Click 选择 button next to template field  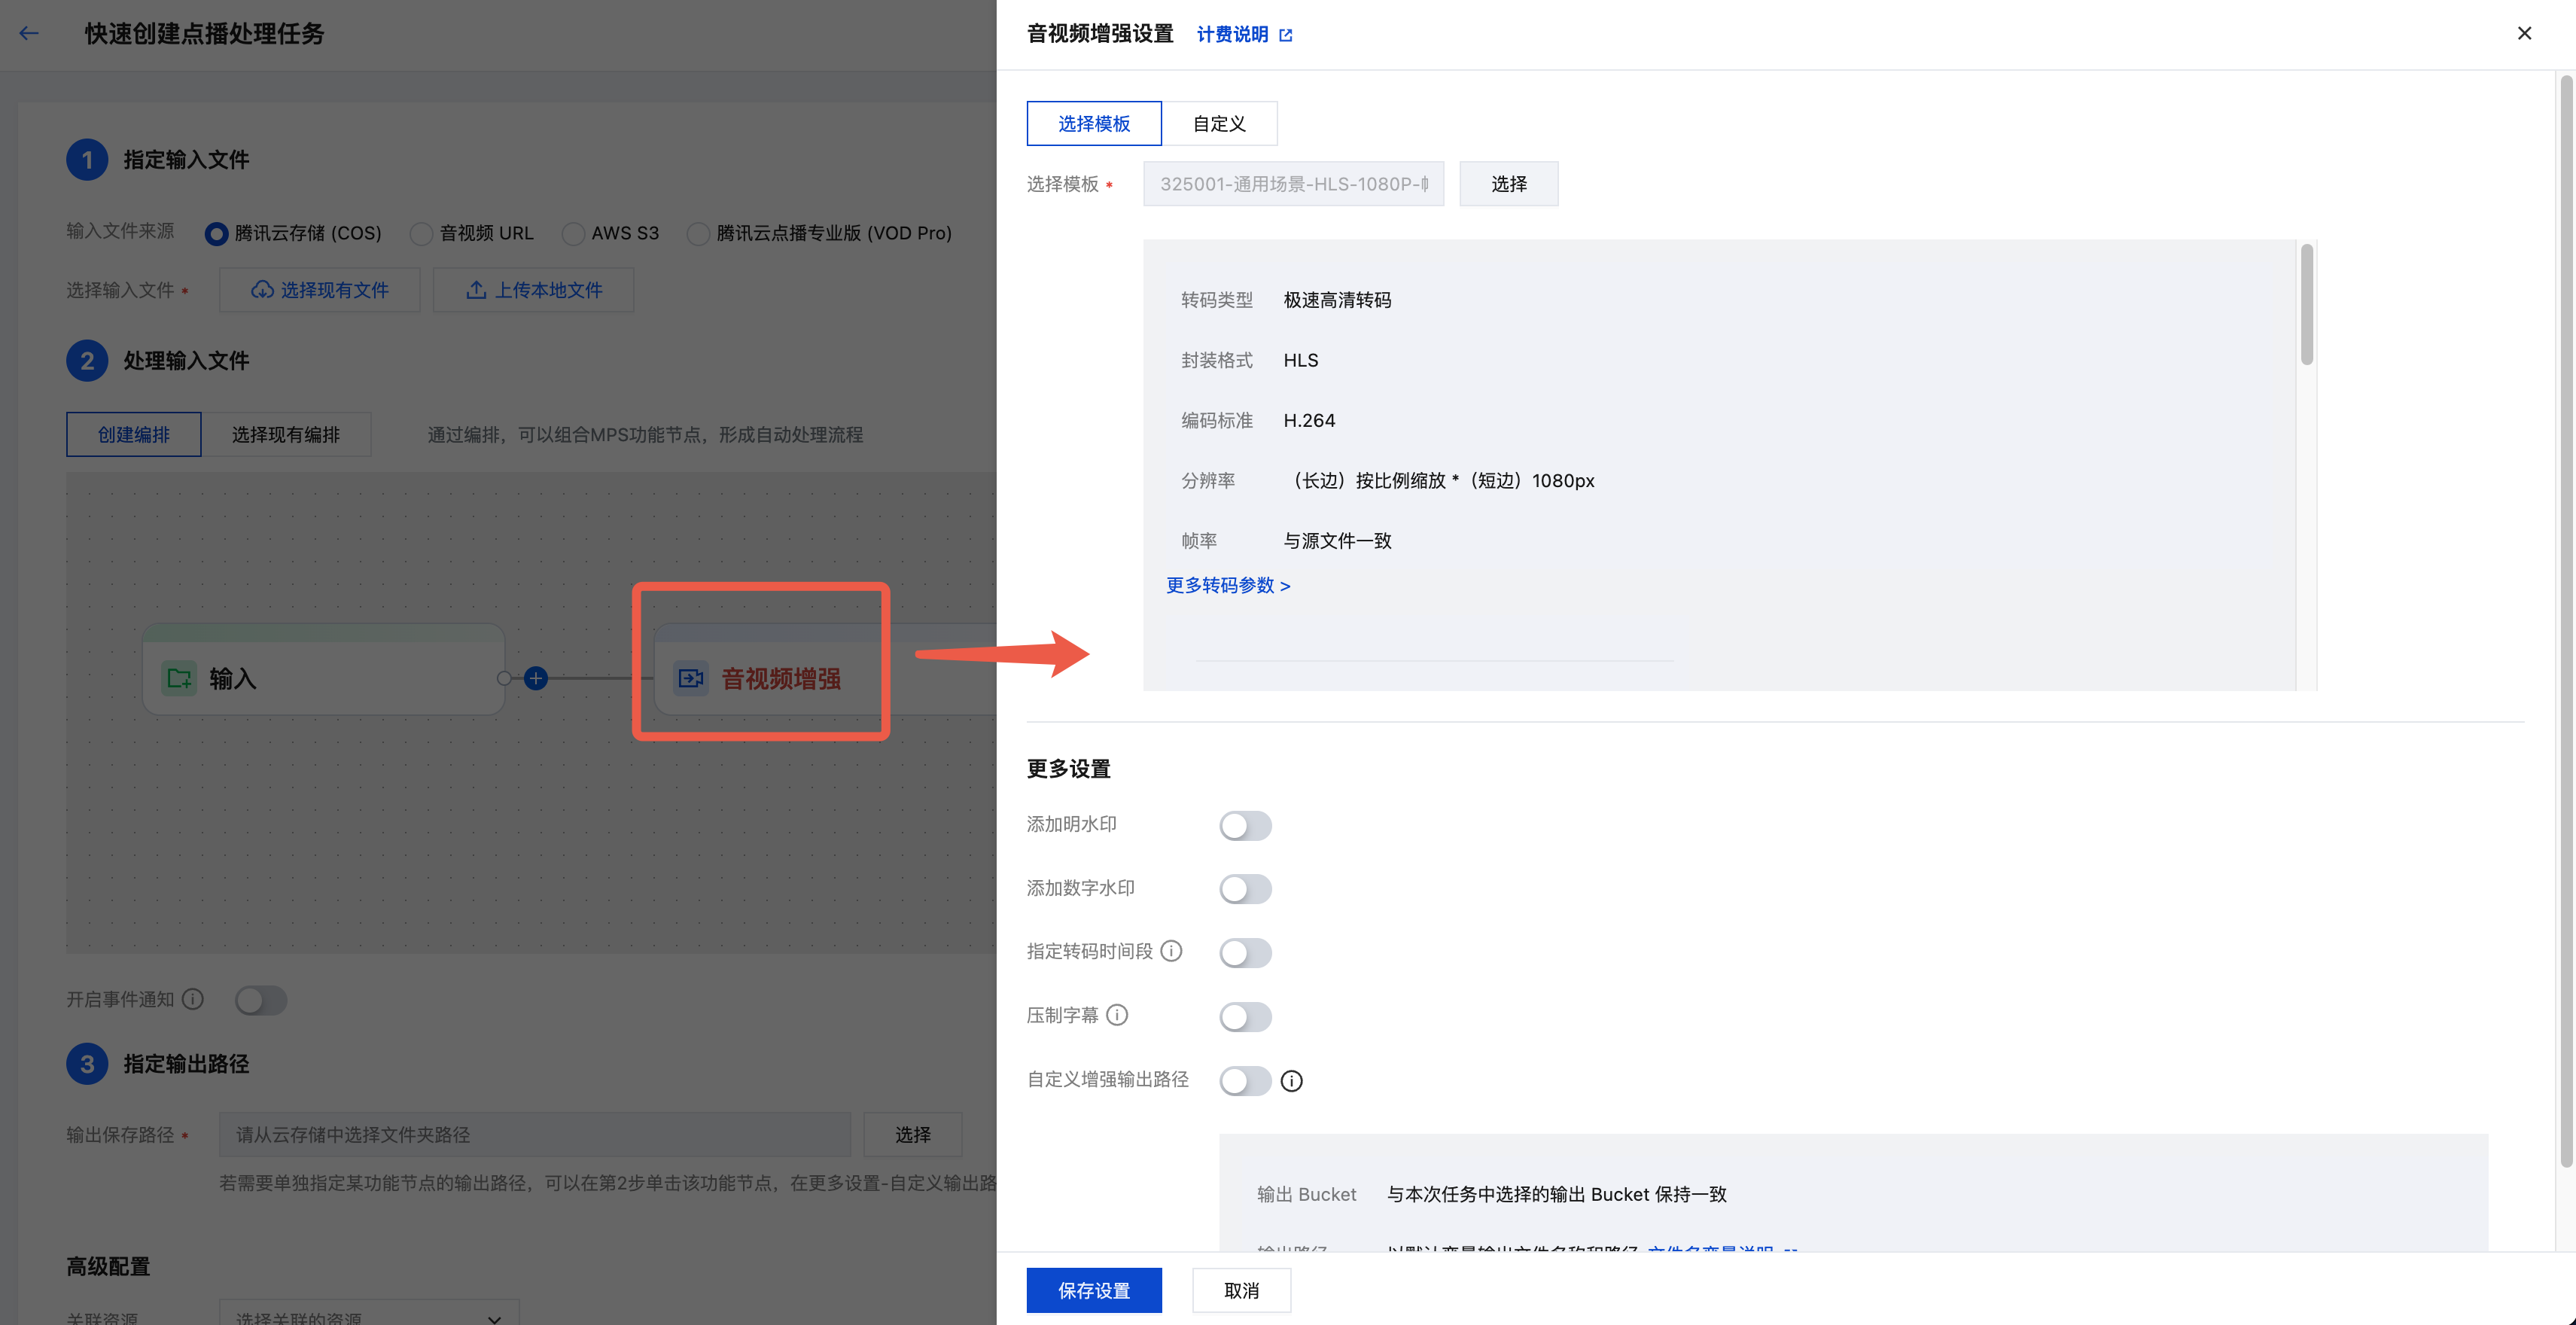(x=1508, y=184)
